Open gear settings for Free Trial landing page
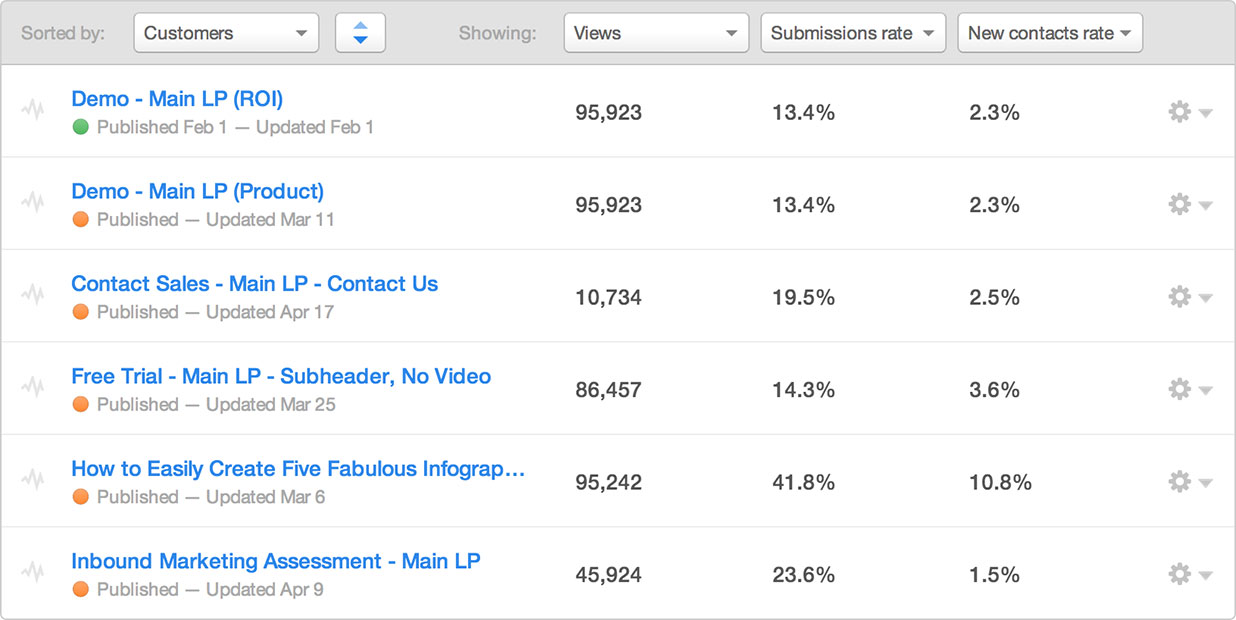 coord(1189,389)
